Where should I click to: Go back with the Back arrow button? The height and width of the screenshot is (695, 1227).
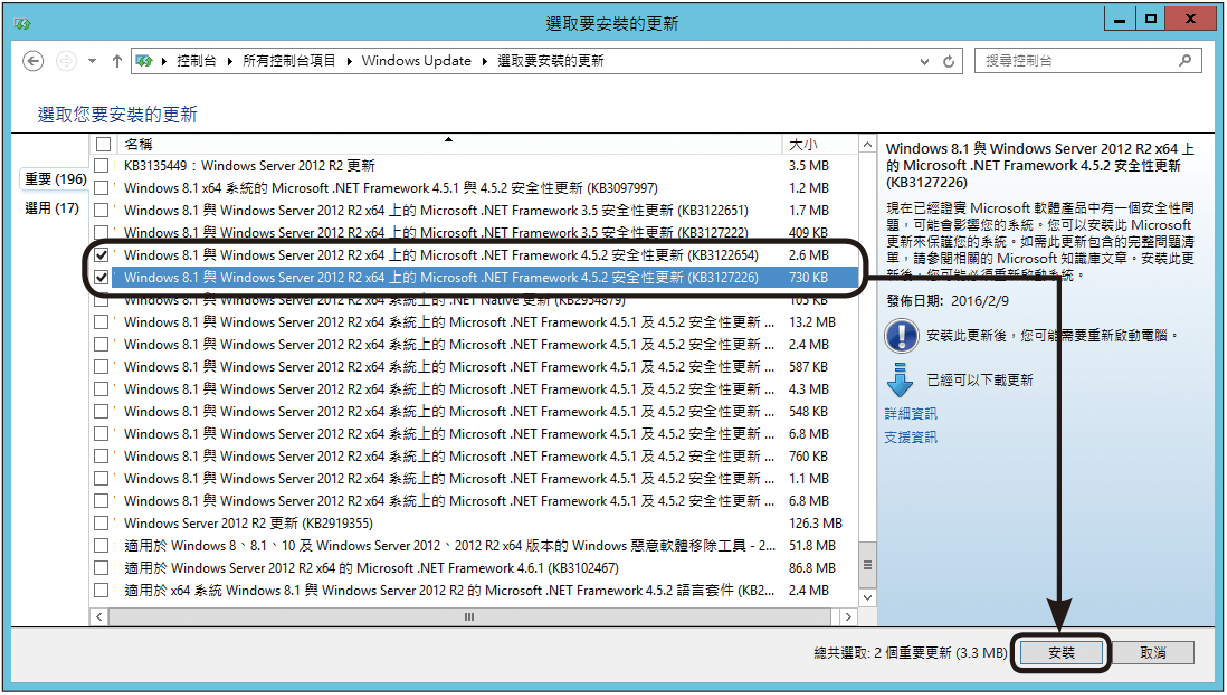tap(33, 61)
